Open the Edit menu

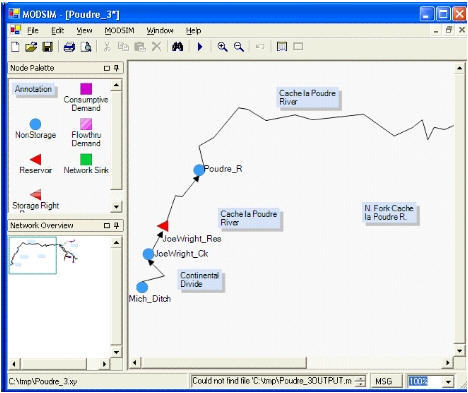[x=57, y=31]
